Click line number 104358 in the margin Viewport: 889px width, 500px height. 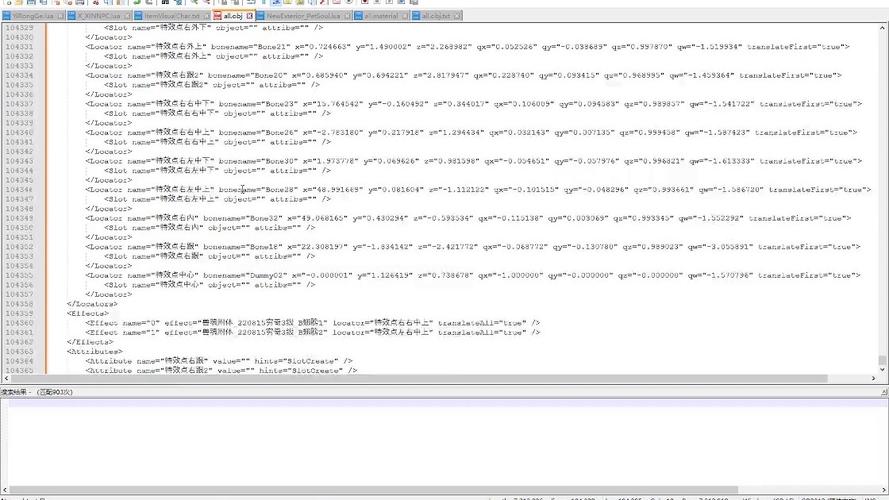18,304
